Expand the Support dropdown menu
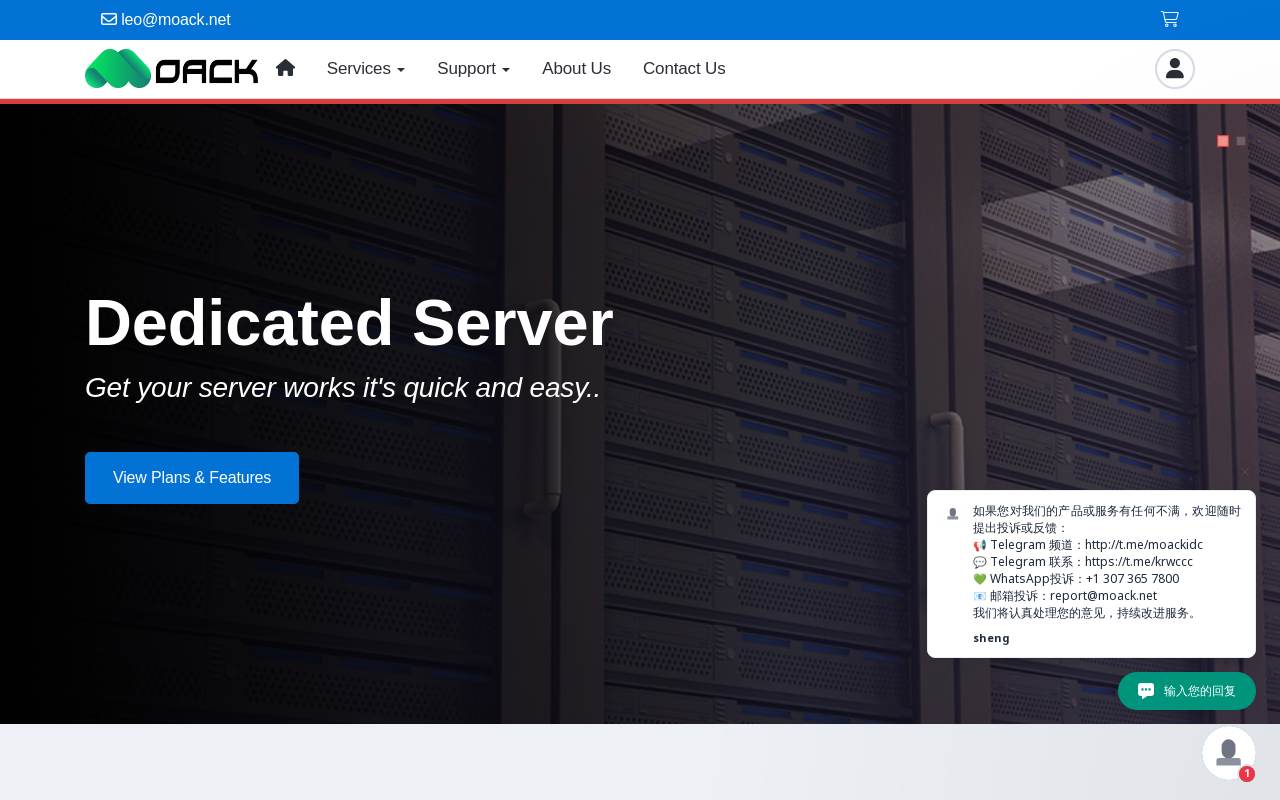The width and height of the screenshot is (1280, 800). coord(473,69)
